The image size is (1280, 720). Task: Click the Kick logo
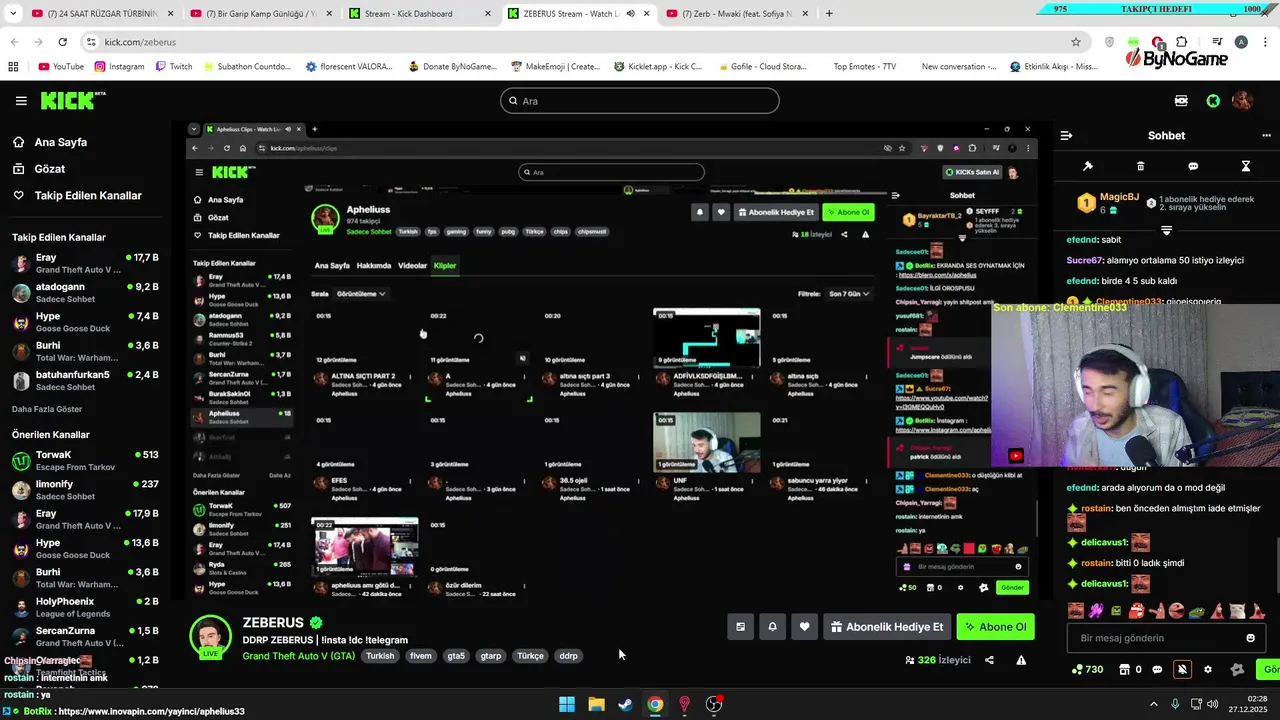point(72,100)
